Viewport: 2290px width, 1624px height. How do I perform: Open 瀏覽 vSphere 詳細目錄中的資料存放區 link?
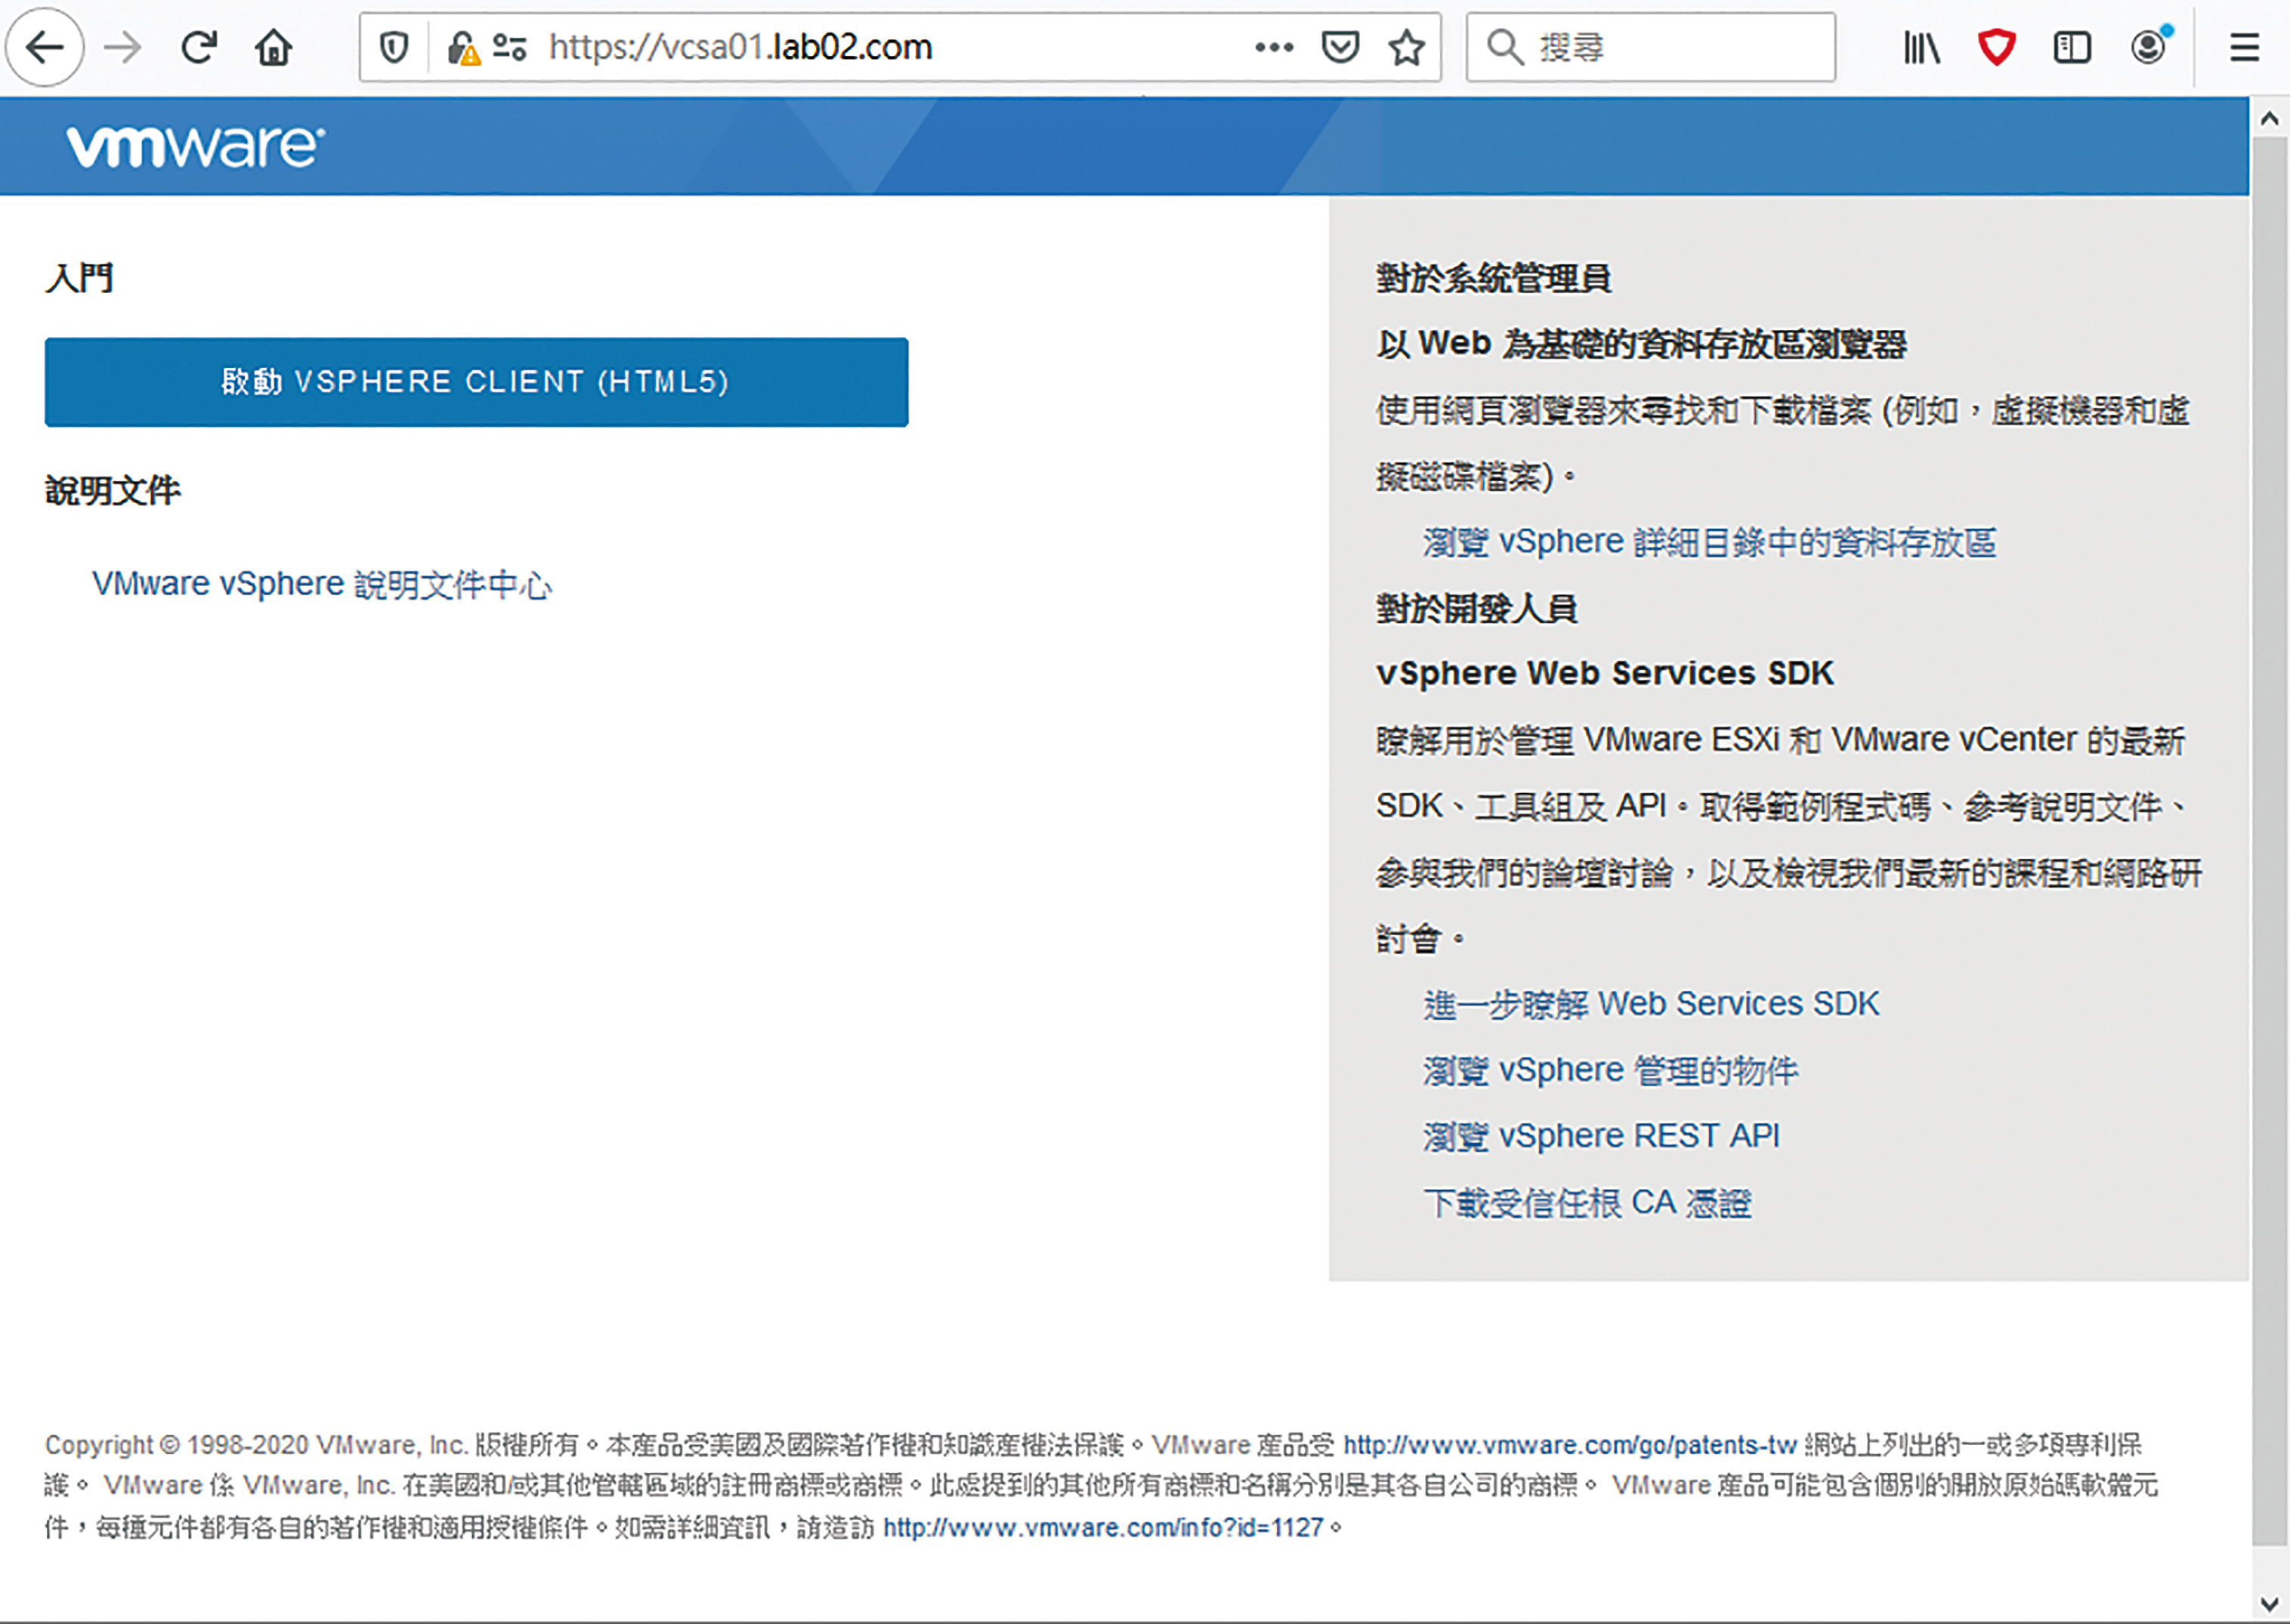click(1710, 542)
